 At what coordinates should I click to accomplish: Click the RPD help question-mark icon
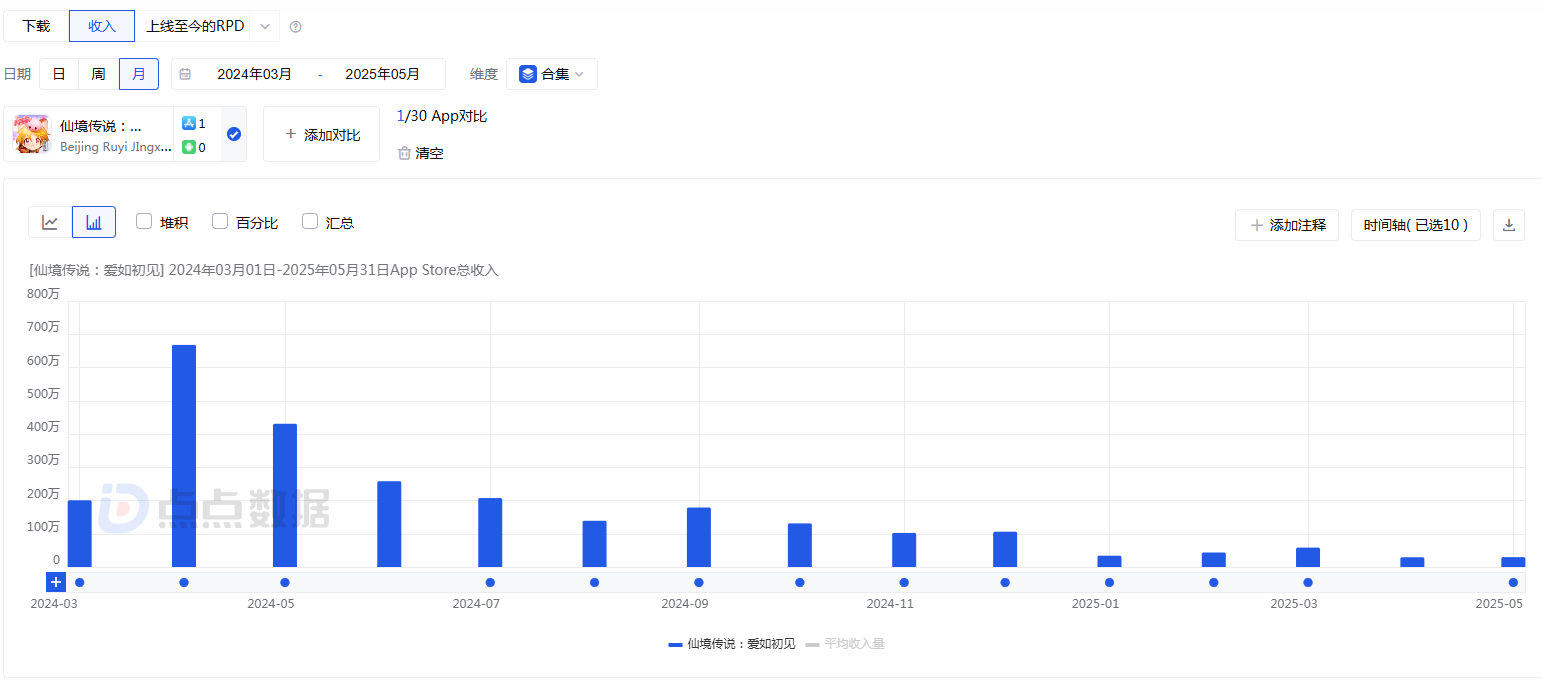pyautogui.click(x=295, y=27)
